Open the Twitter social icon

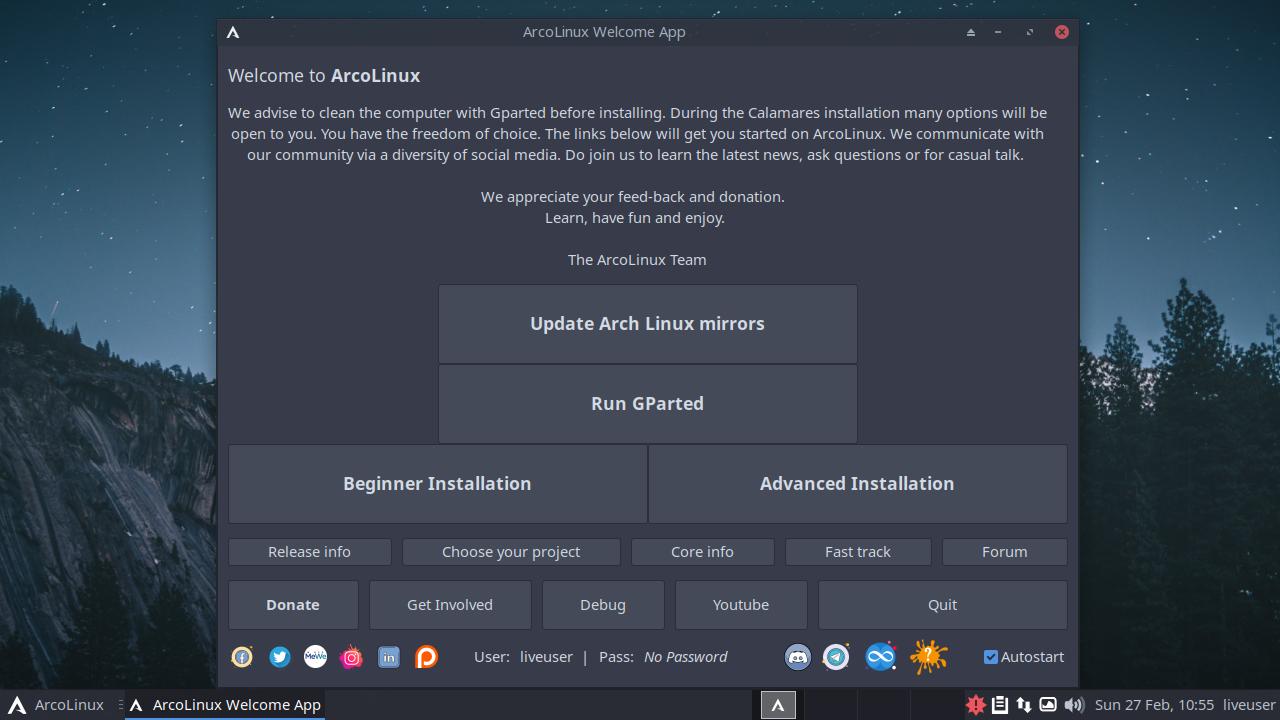(279, 657)
